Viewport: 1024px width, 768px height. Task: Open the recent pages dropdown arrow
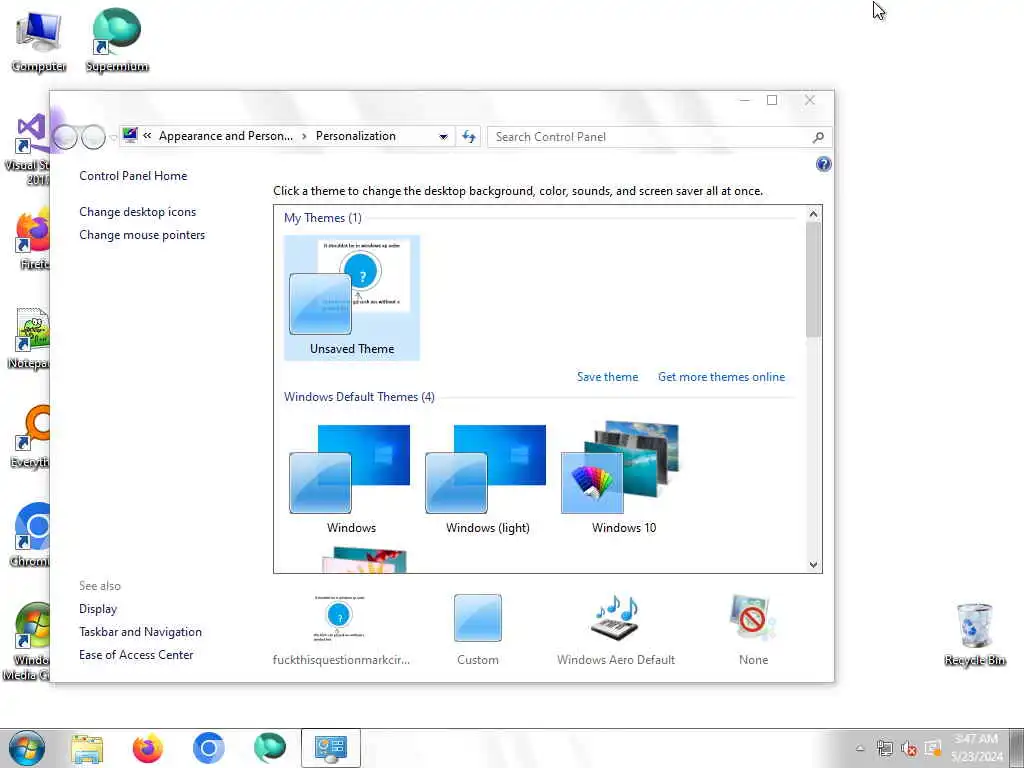tap(113, 137)
